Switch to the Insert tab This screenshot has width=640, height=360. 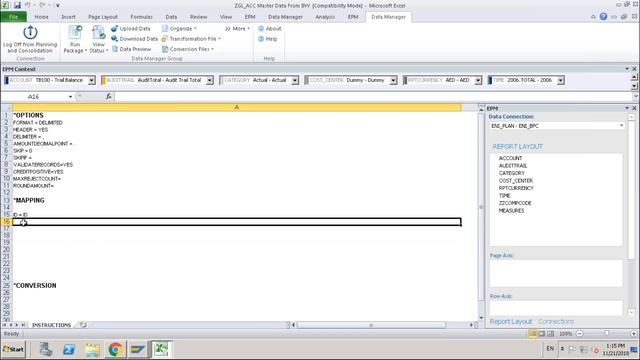click(x=68, y=17)
